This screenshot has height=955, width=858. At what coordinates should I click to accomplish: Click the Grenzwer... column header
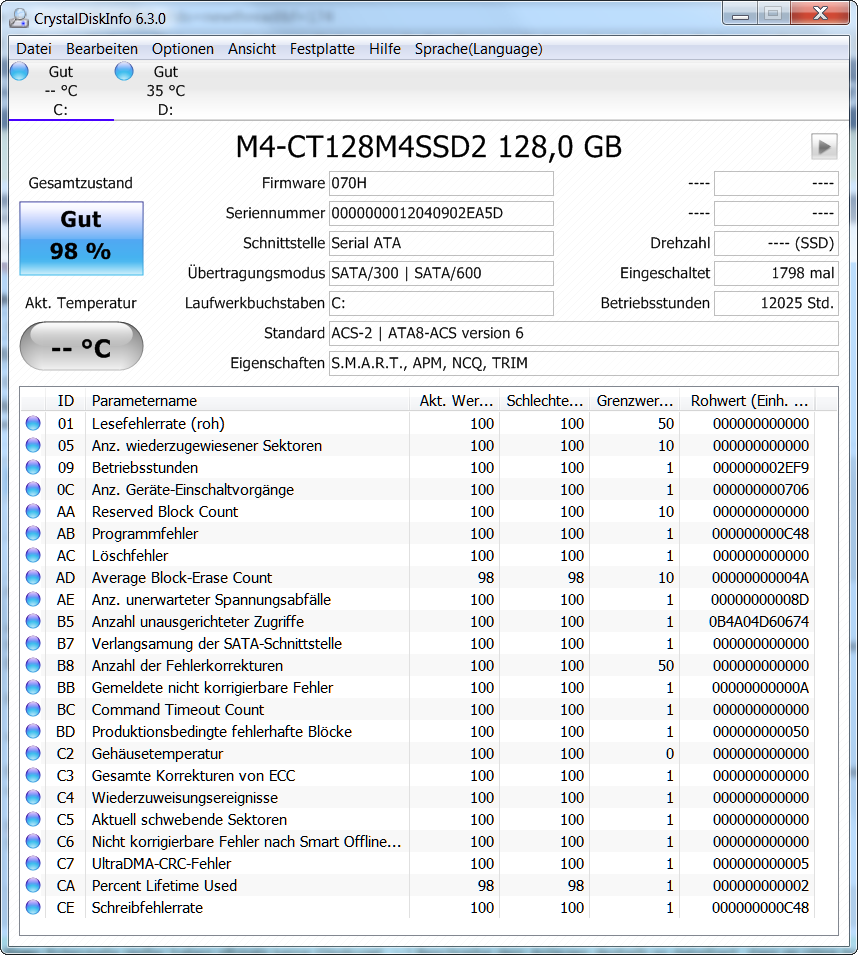(635, 400)
